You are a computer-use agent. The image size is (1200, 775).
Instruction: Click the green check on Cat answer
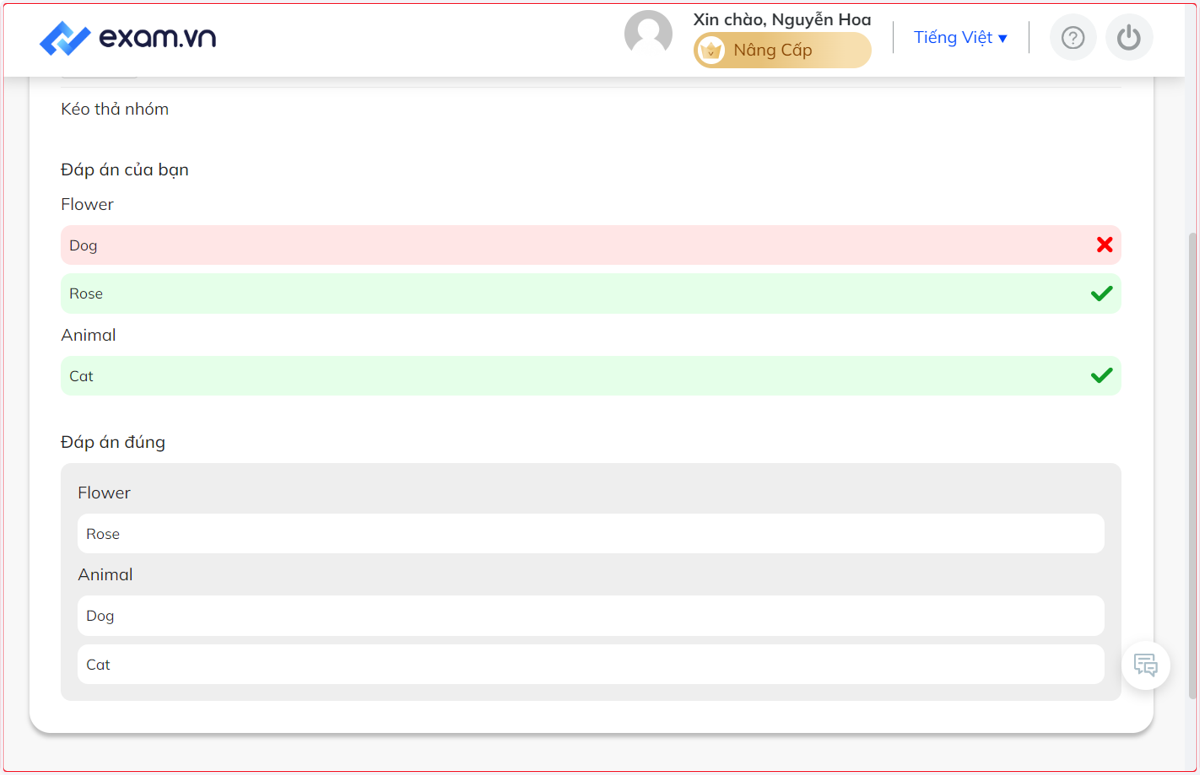pos(1102,375)
